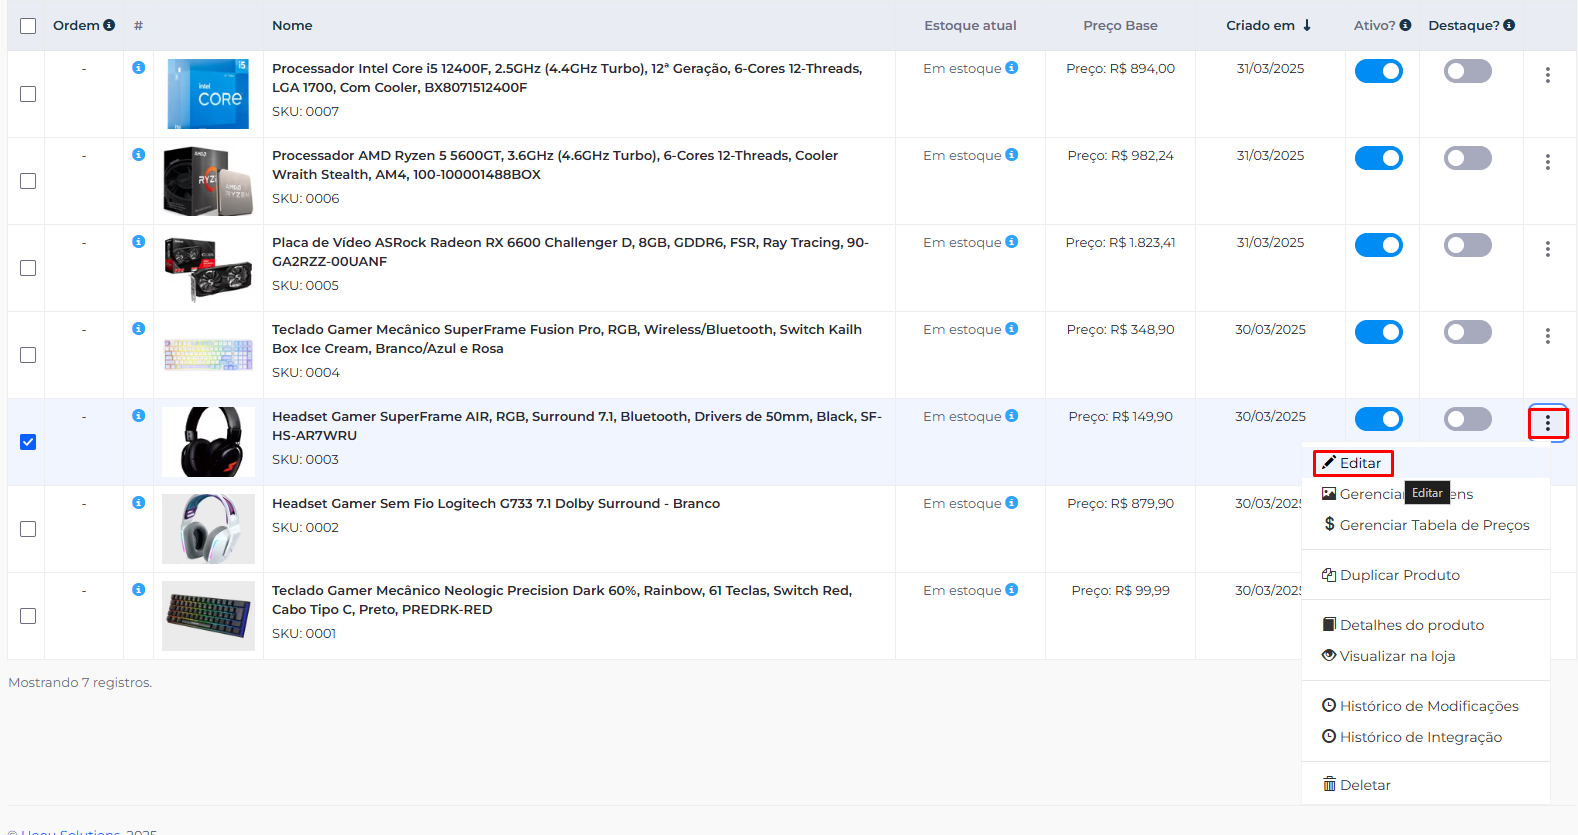The image size is (1578, 835).
Task: Check the ASRock Radeon RX 6600 row checkbox
Action: point(28,268)
